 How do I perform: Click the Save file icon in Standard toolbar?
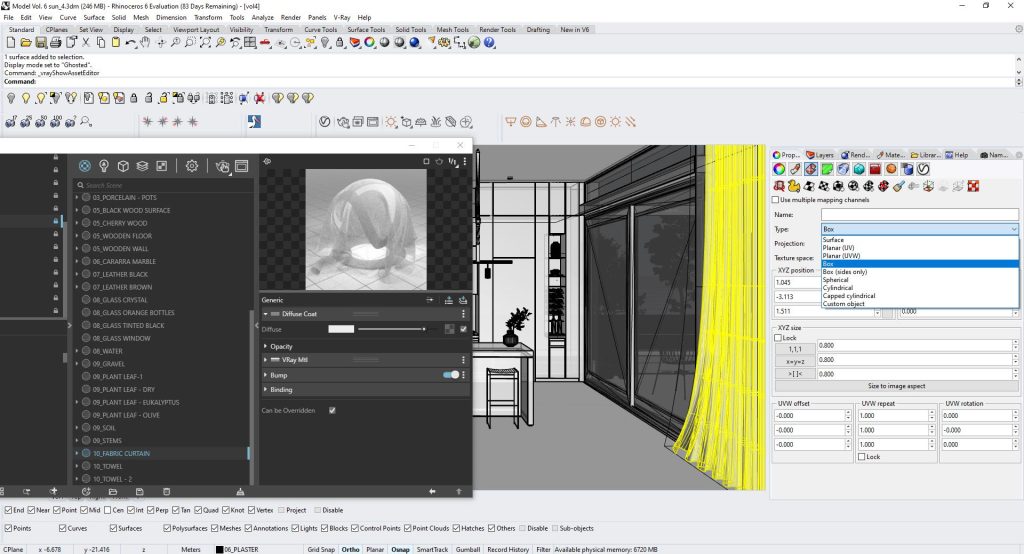(40, 42)
